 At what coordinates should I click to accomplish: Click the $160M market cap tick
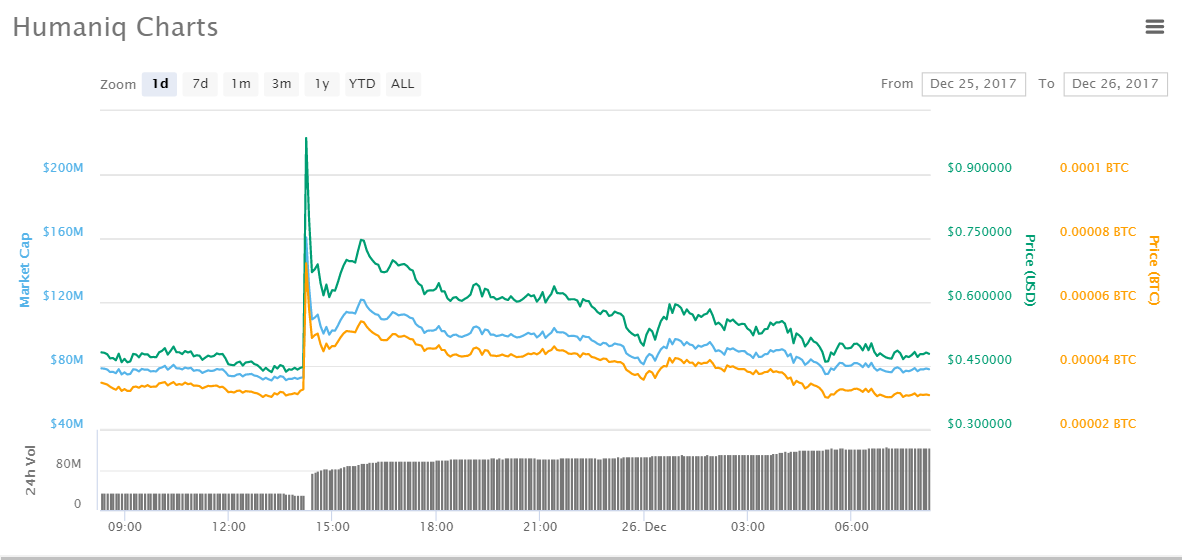[x=63, y=231]
